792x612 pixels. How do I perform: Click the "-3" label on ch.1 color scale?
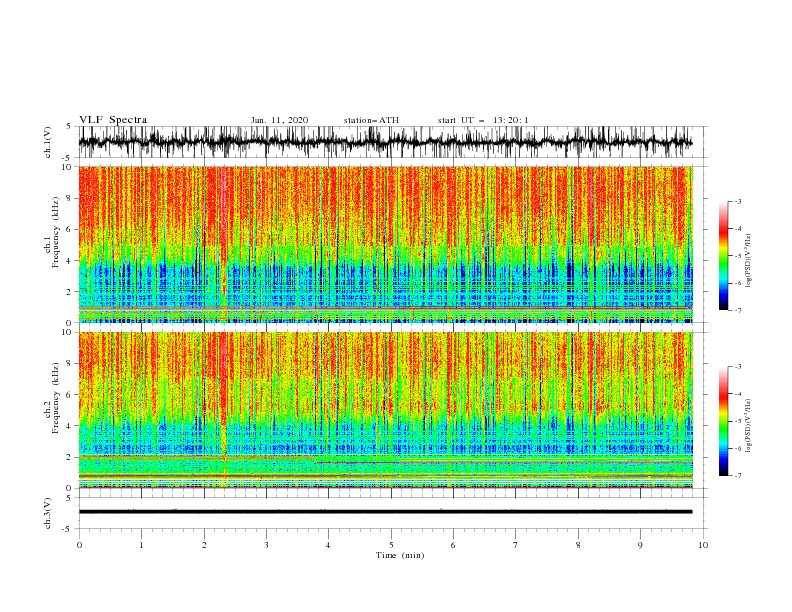click(x=737, y=201)
